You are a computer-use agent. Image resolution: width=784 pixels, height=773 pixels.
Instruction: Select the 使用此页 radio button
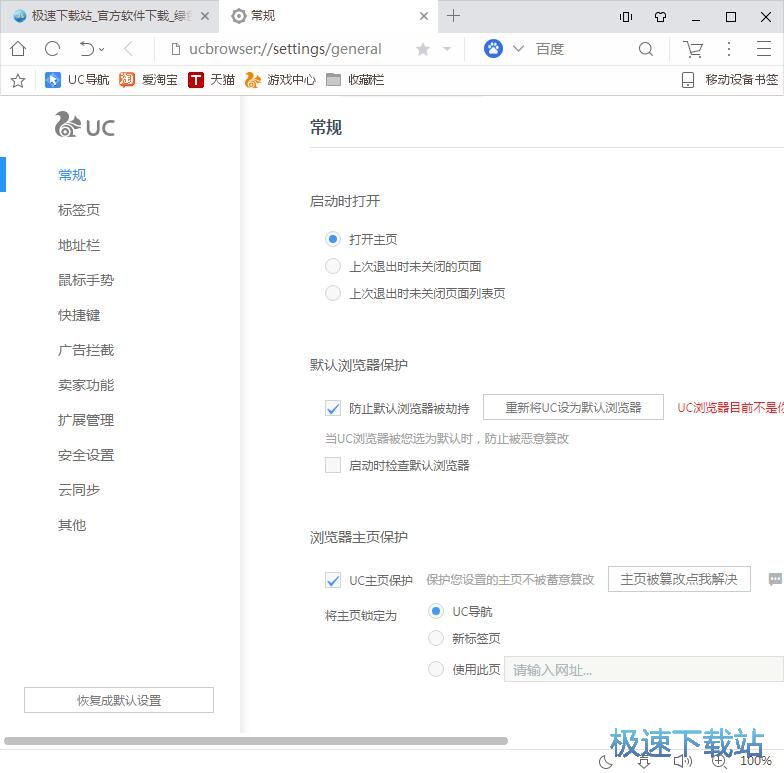pos(436,669)
